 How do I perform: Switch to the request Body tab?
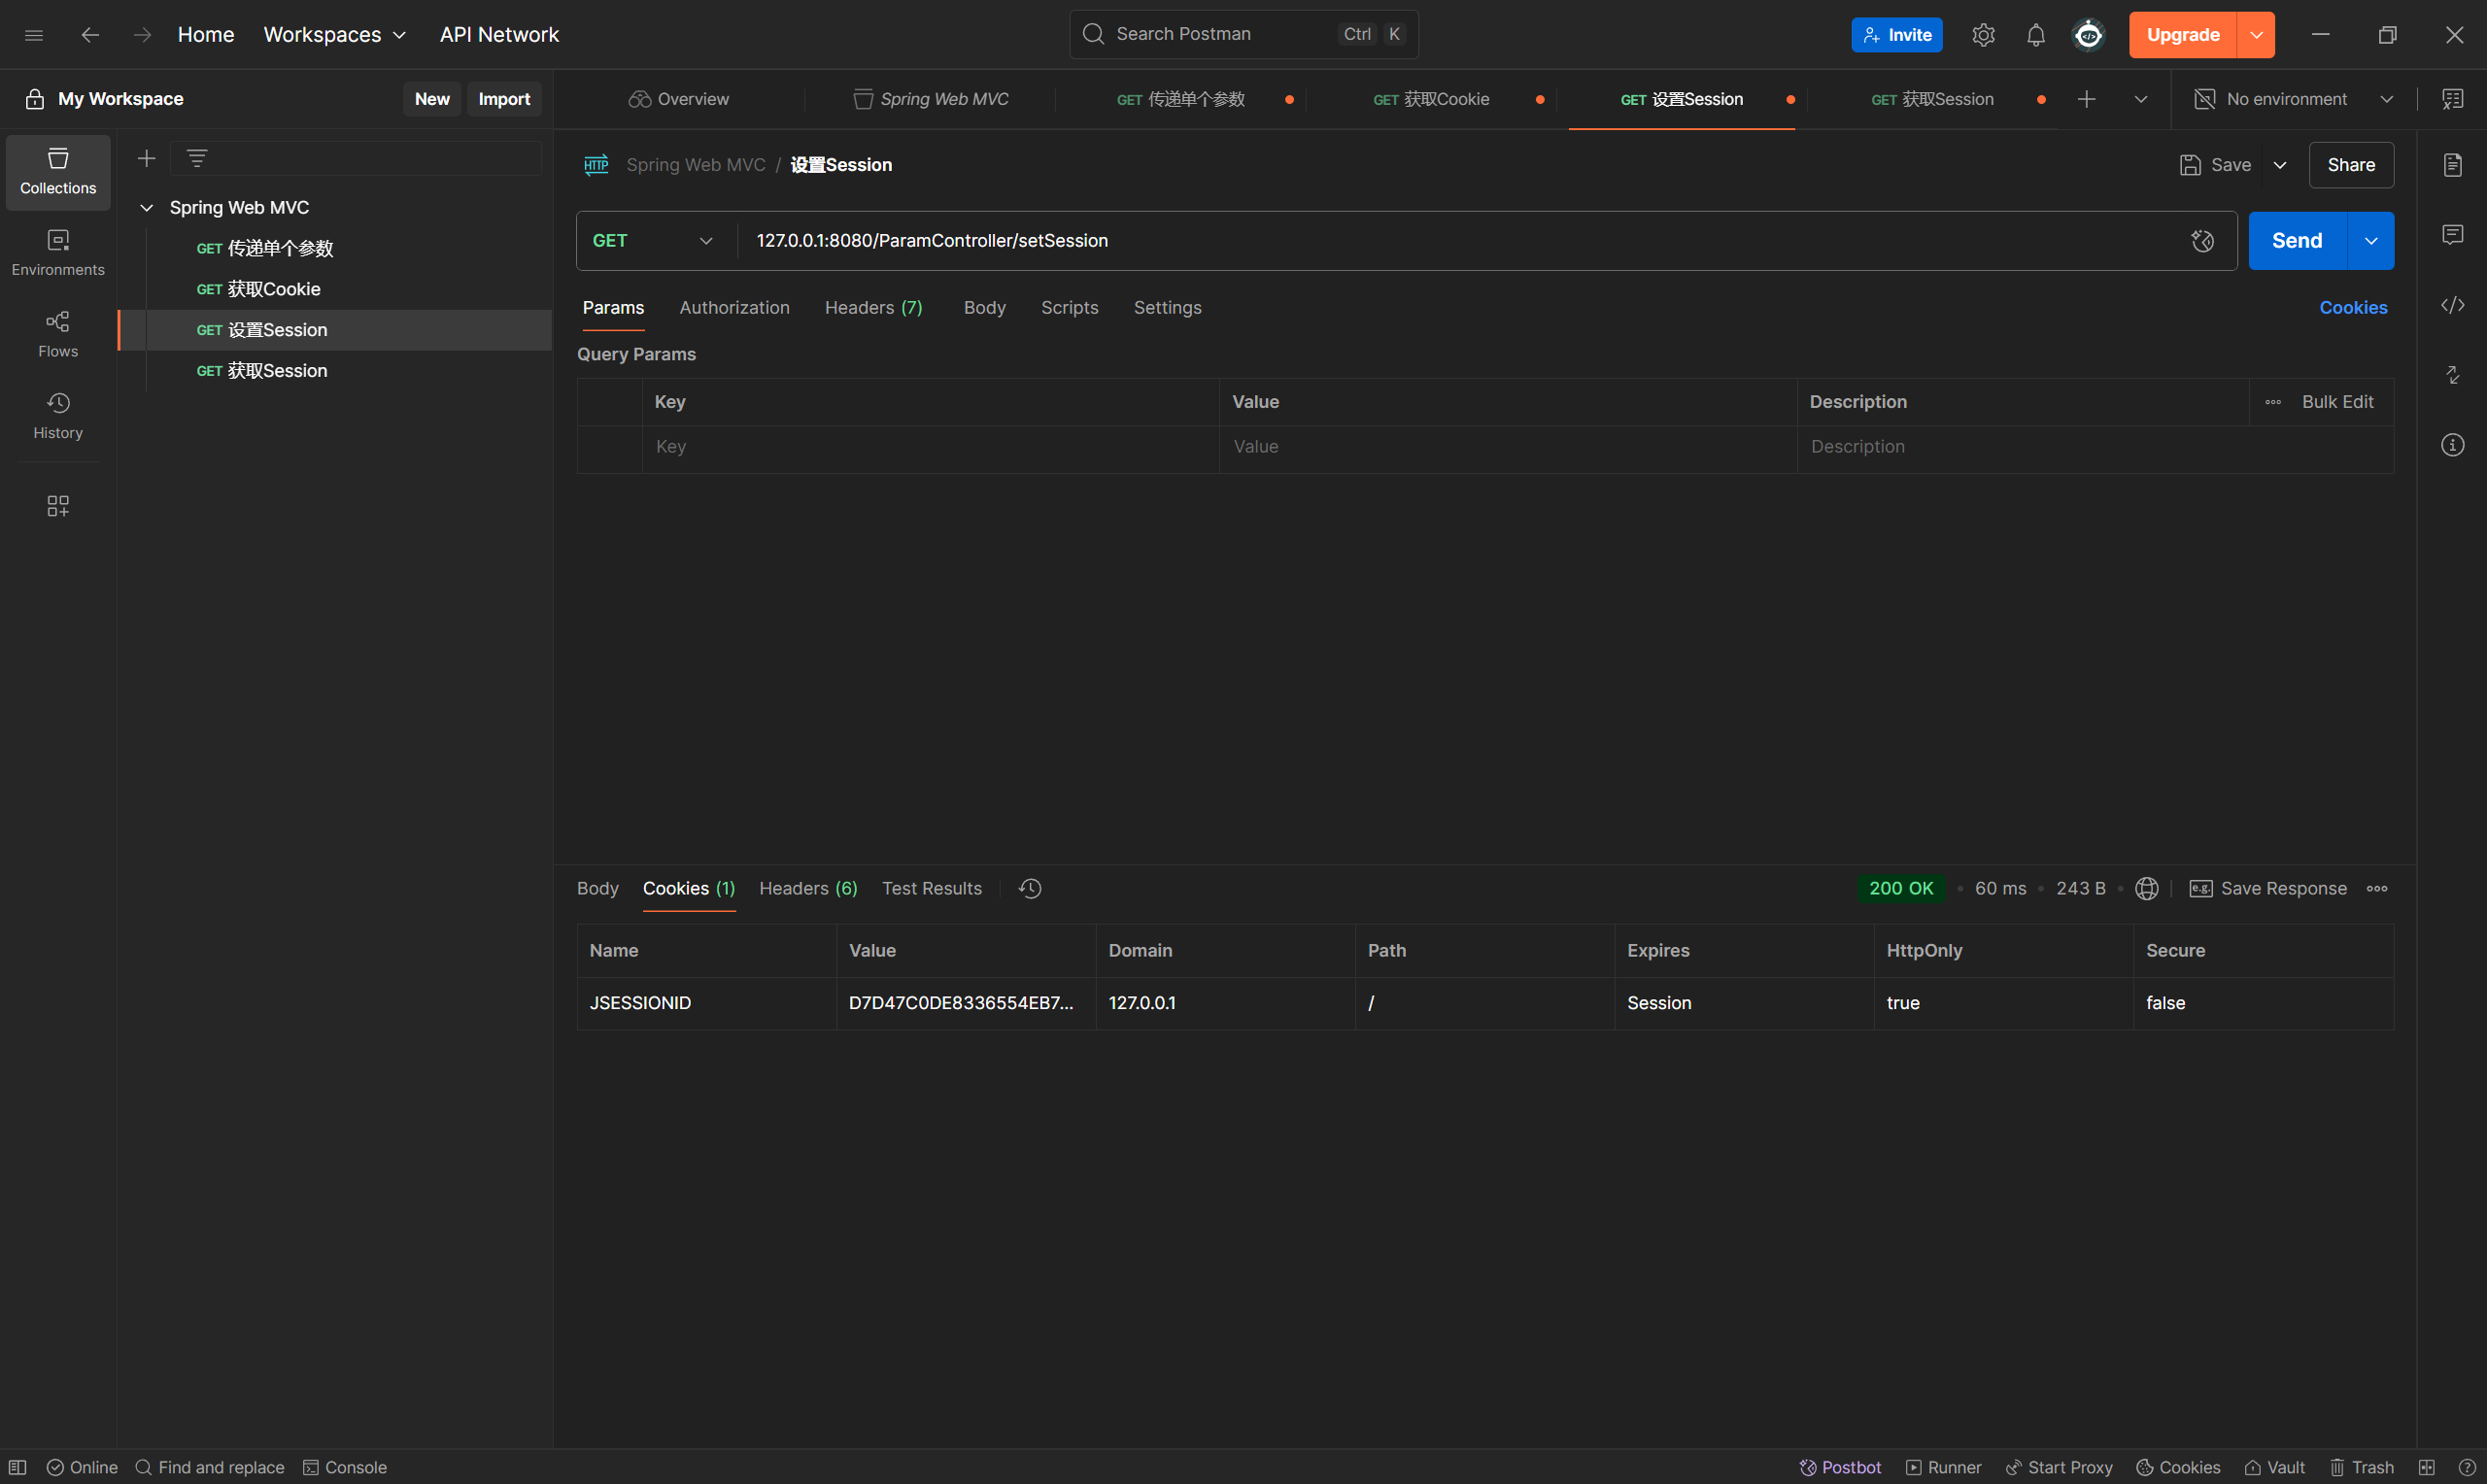[x=984, y=308]
